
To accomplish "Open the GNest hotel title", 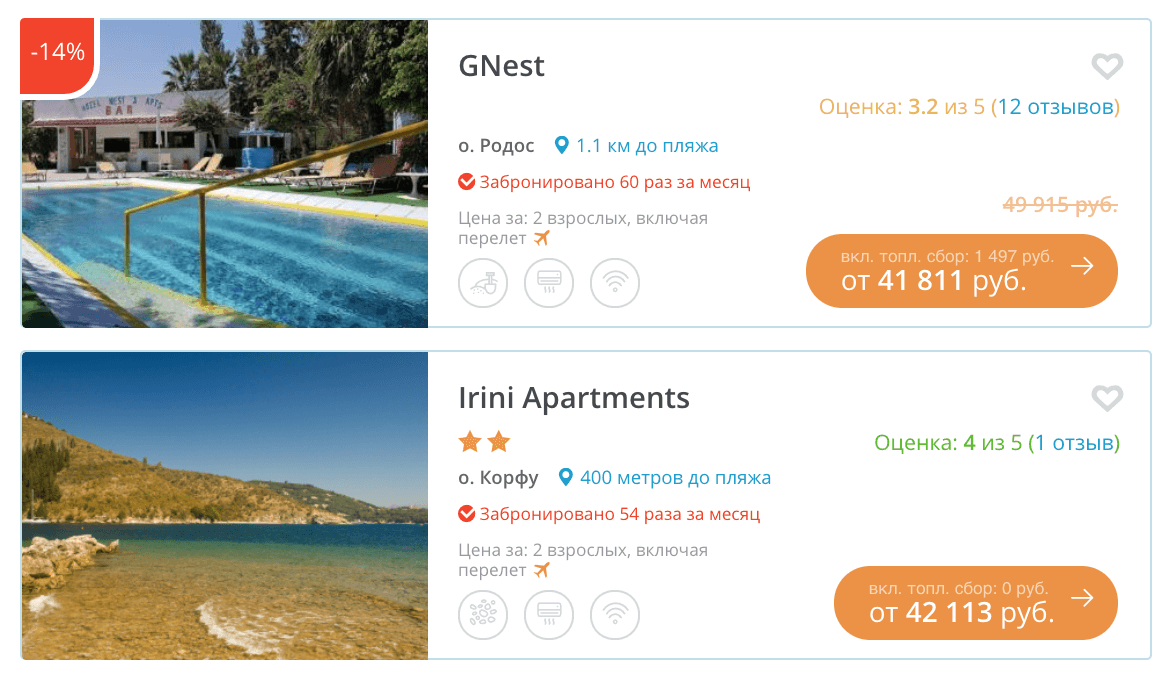I will click(501, 66).
